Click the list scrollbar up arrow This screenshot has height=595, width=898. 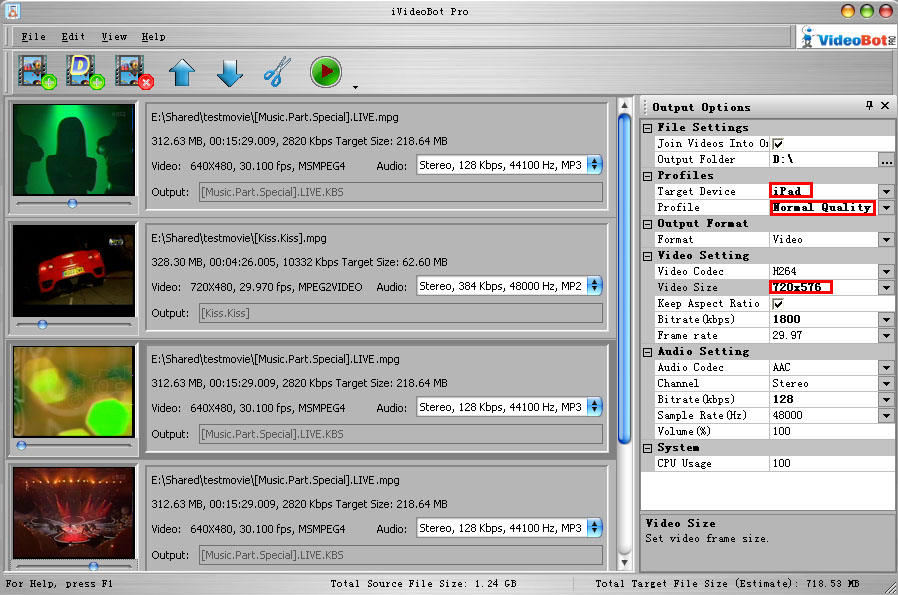click(624, 105)
